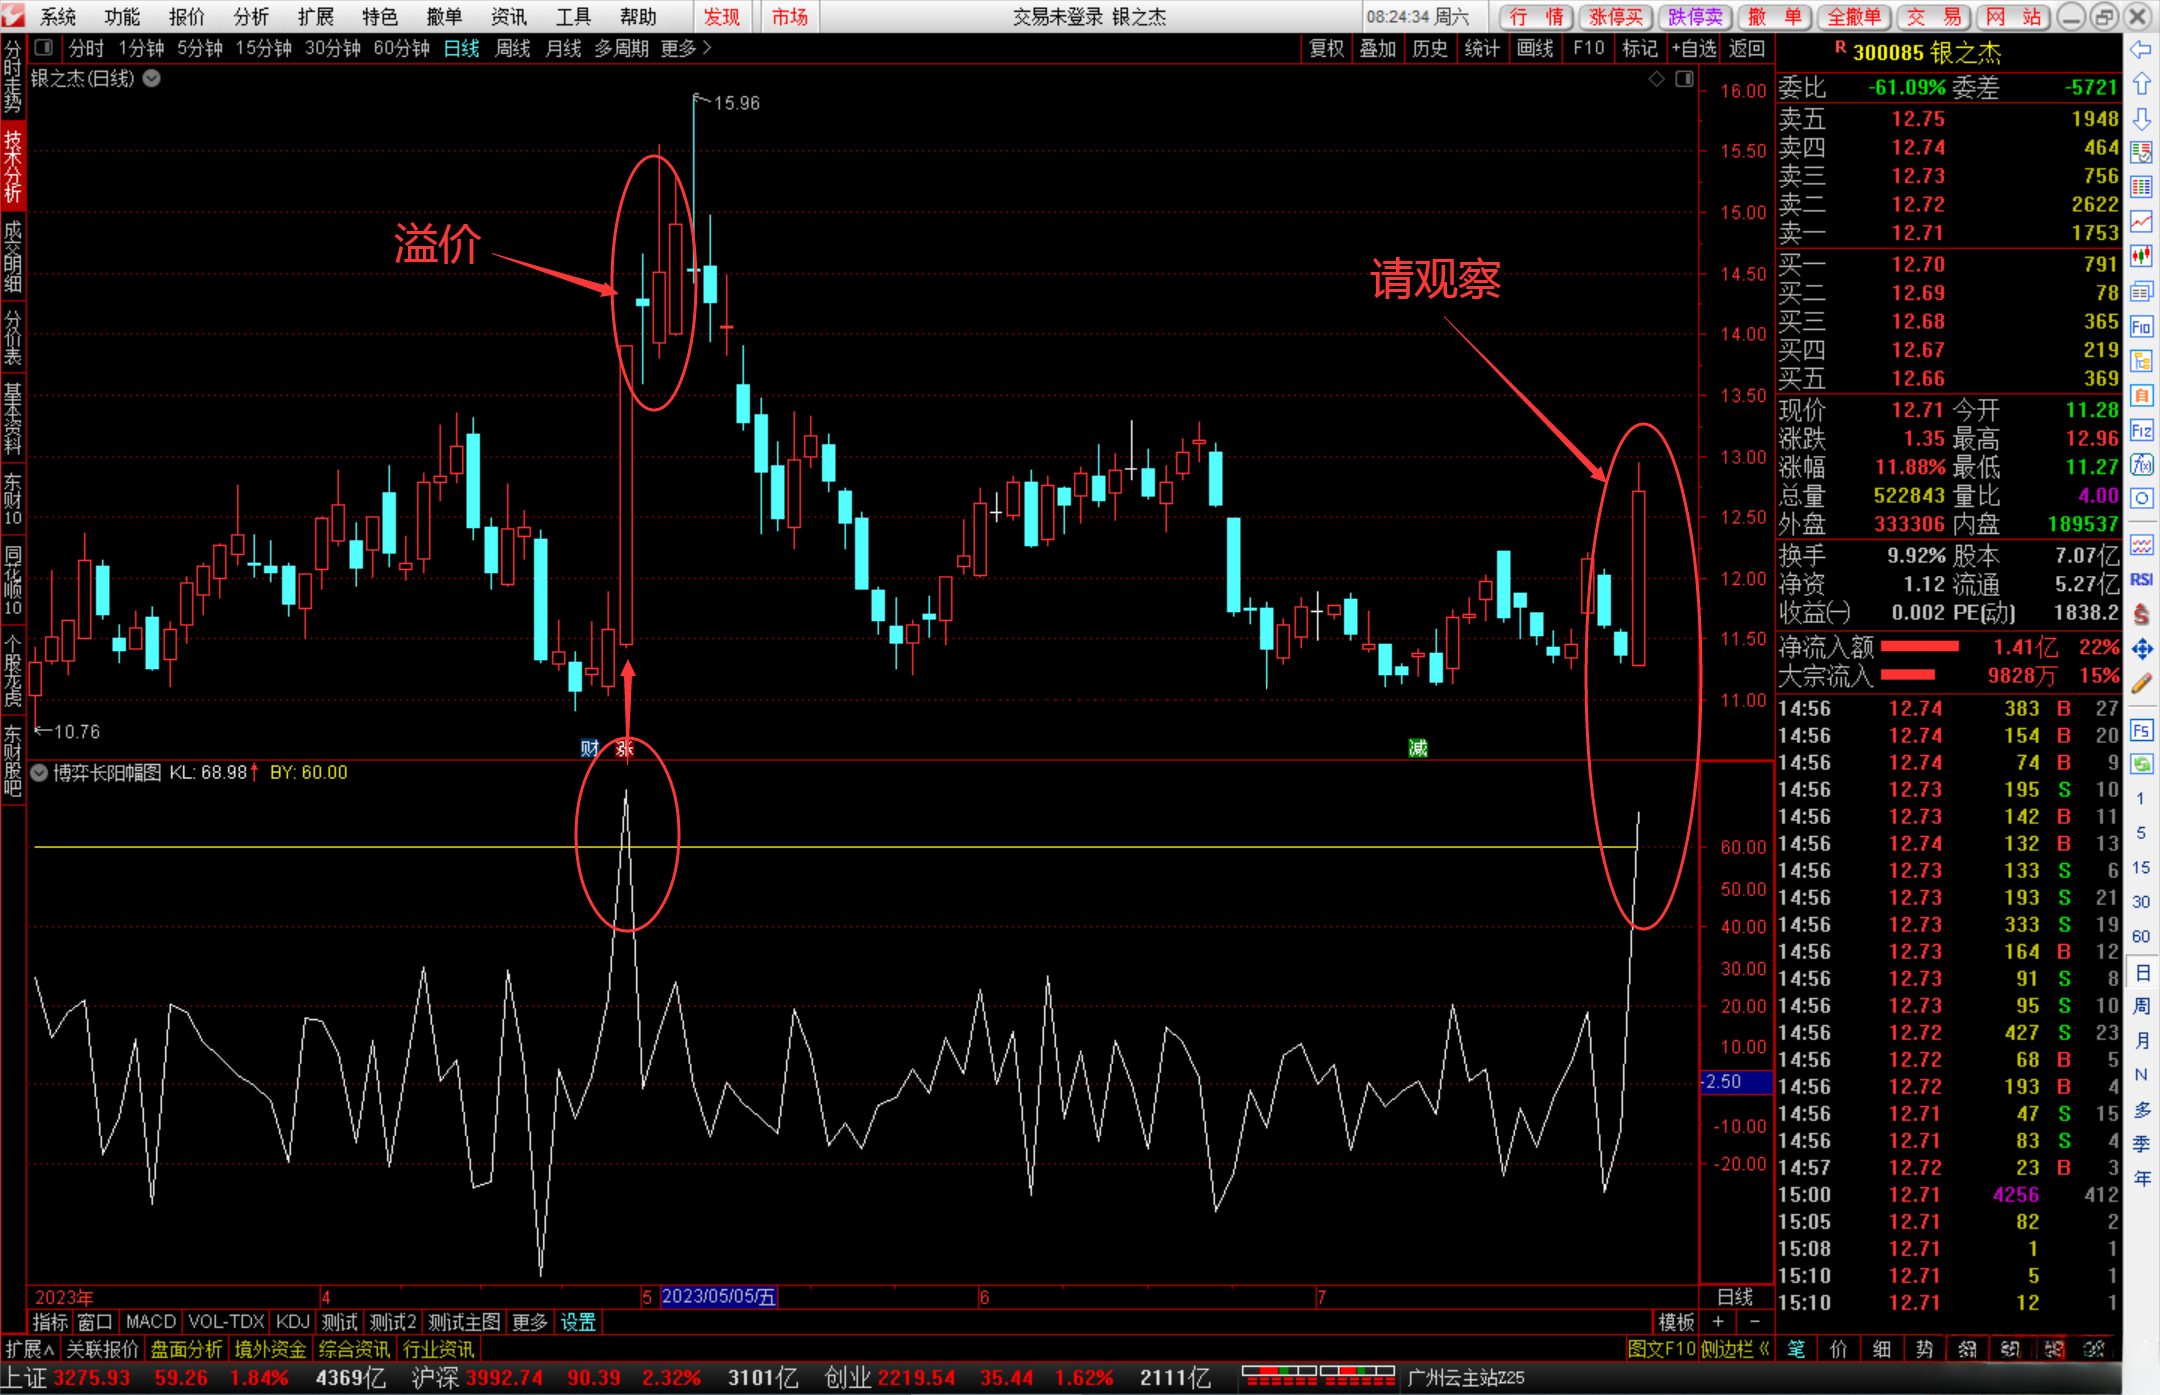This screenshot has width=2160, height=1395.
Task: Toggle the panel layout box beside 分时
Action: [43, 47]
